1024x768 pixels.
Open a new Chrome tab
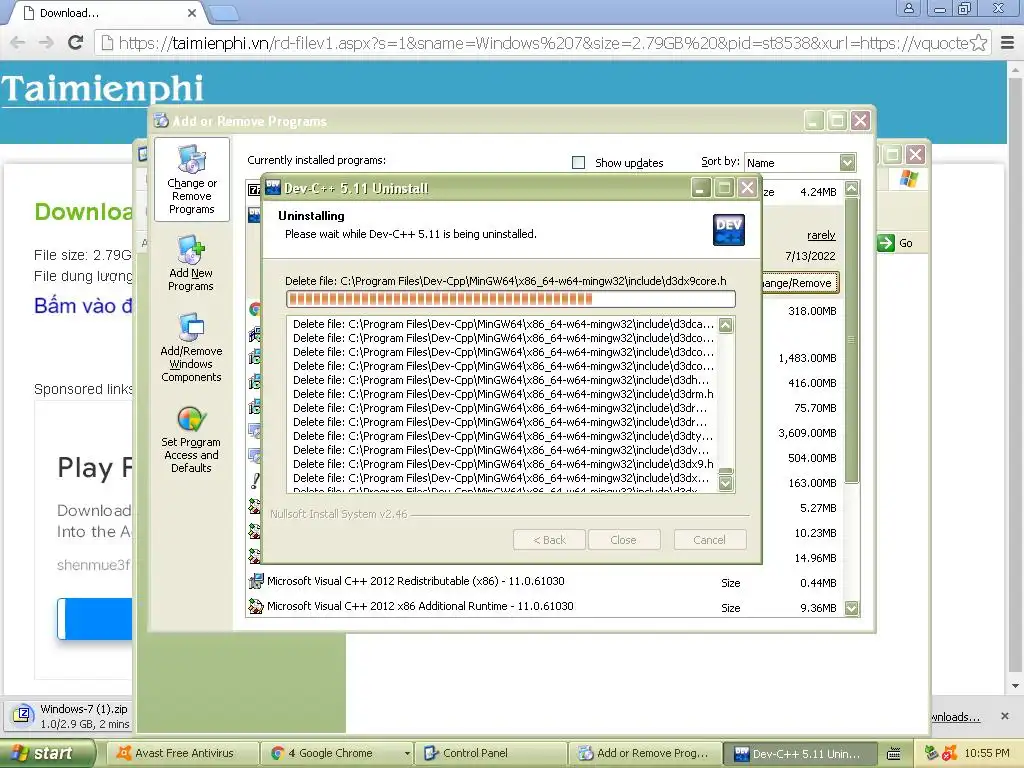[x=225, y=12]
